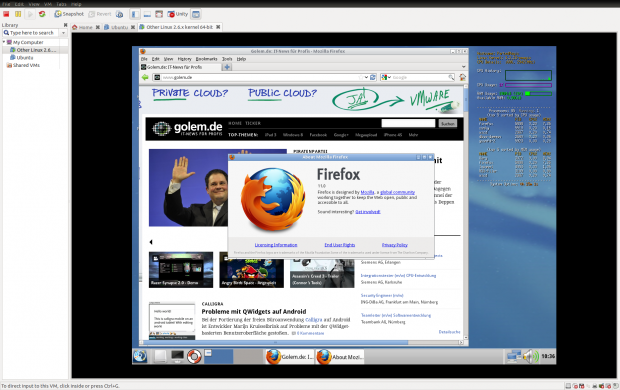Click the lifebuoy help icon in guest taskbar
The image size is (620, 390).
[x=194, y=356]
